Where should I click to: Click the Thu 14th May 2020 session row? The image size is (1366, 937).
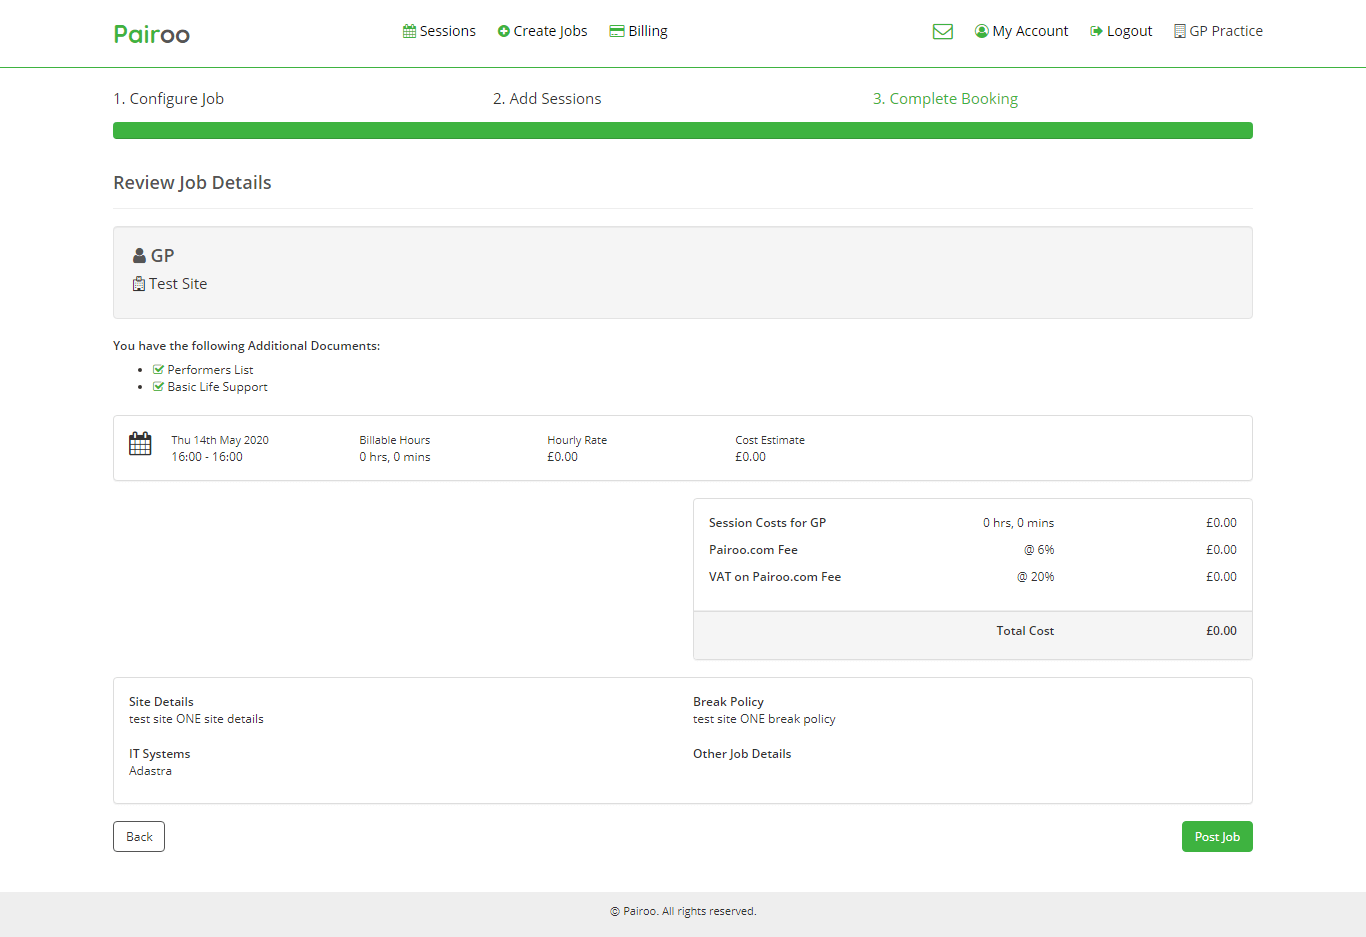682,448
